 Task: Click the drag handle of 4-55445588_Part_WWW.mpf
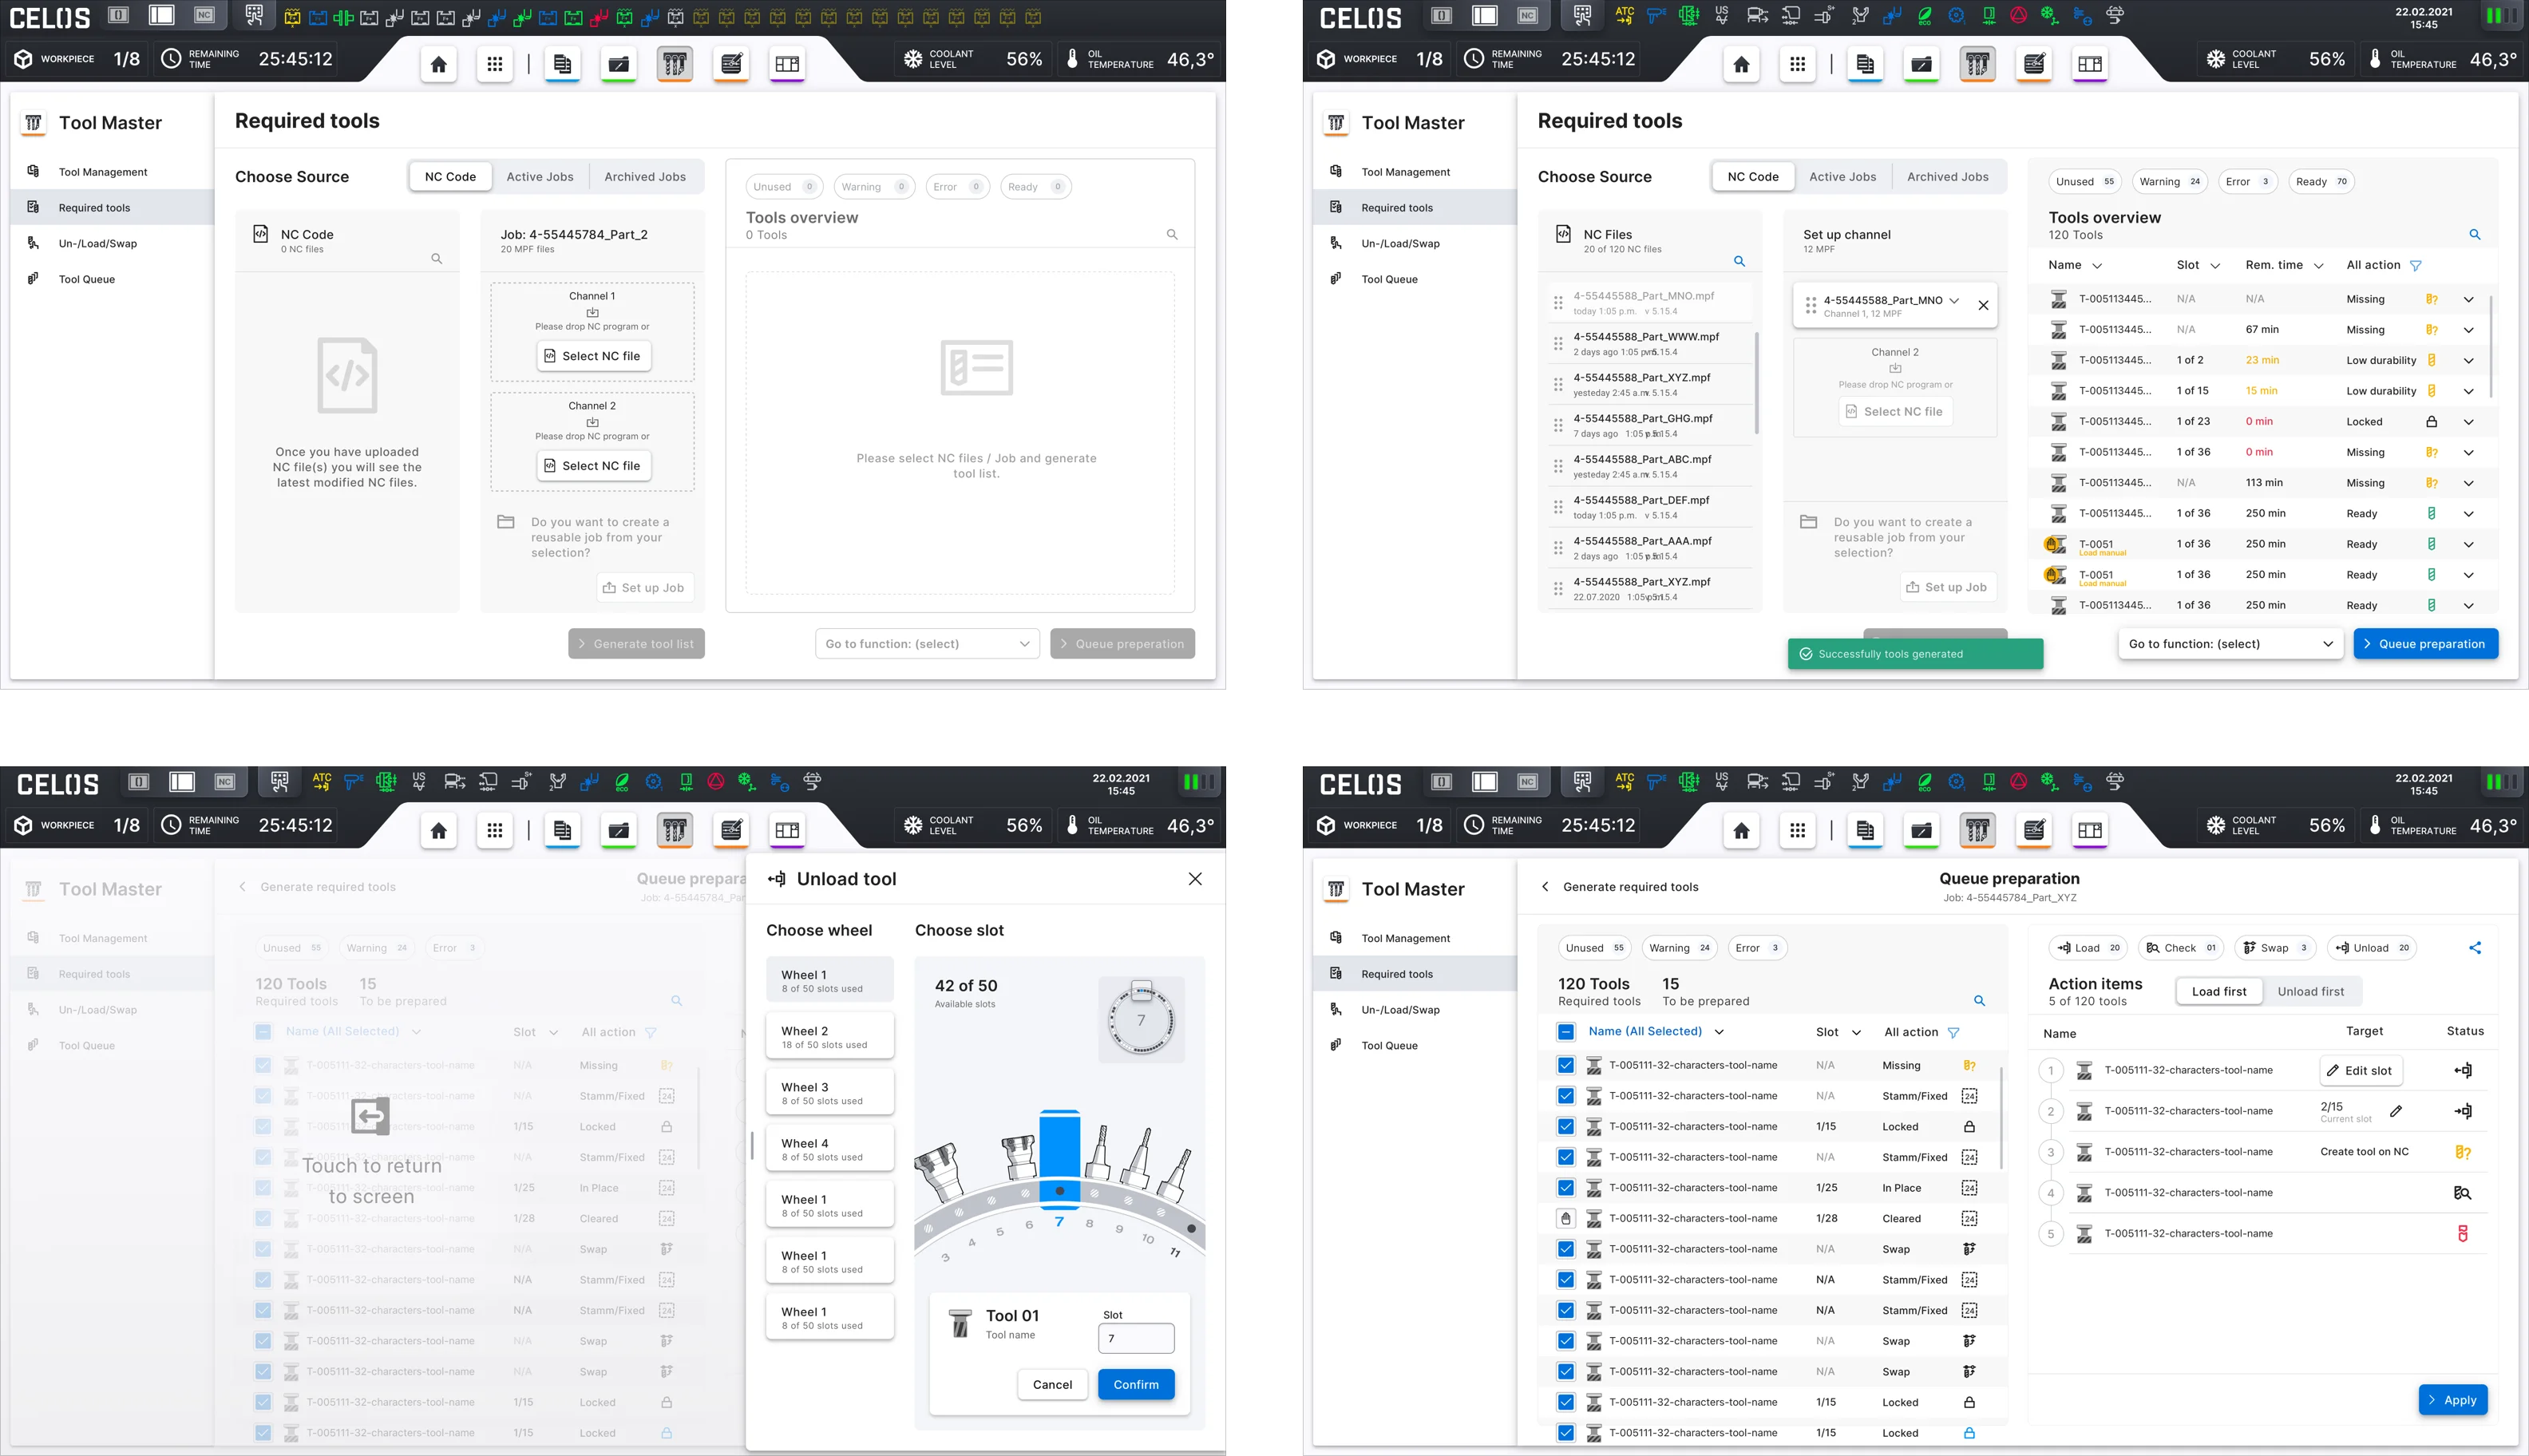coord(1558,344)
